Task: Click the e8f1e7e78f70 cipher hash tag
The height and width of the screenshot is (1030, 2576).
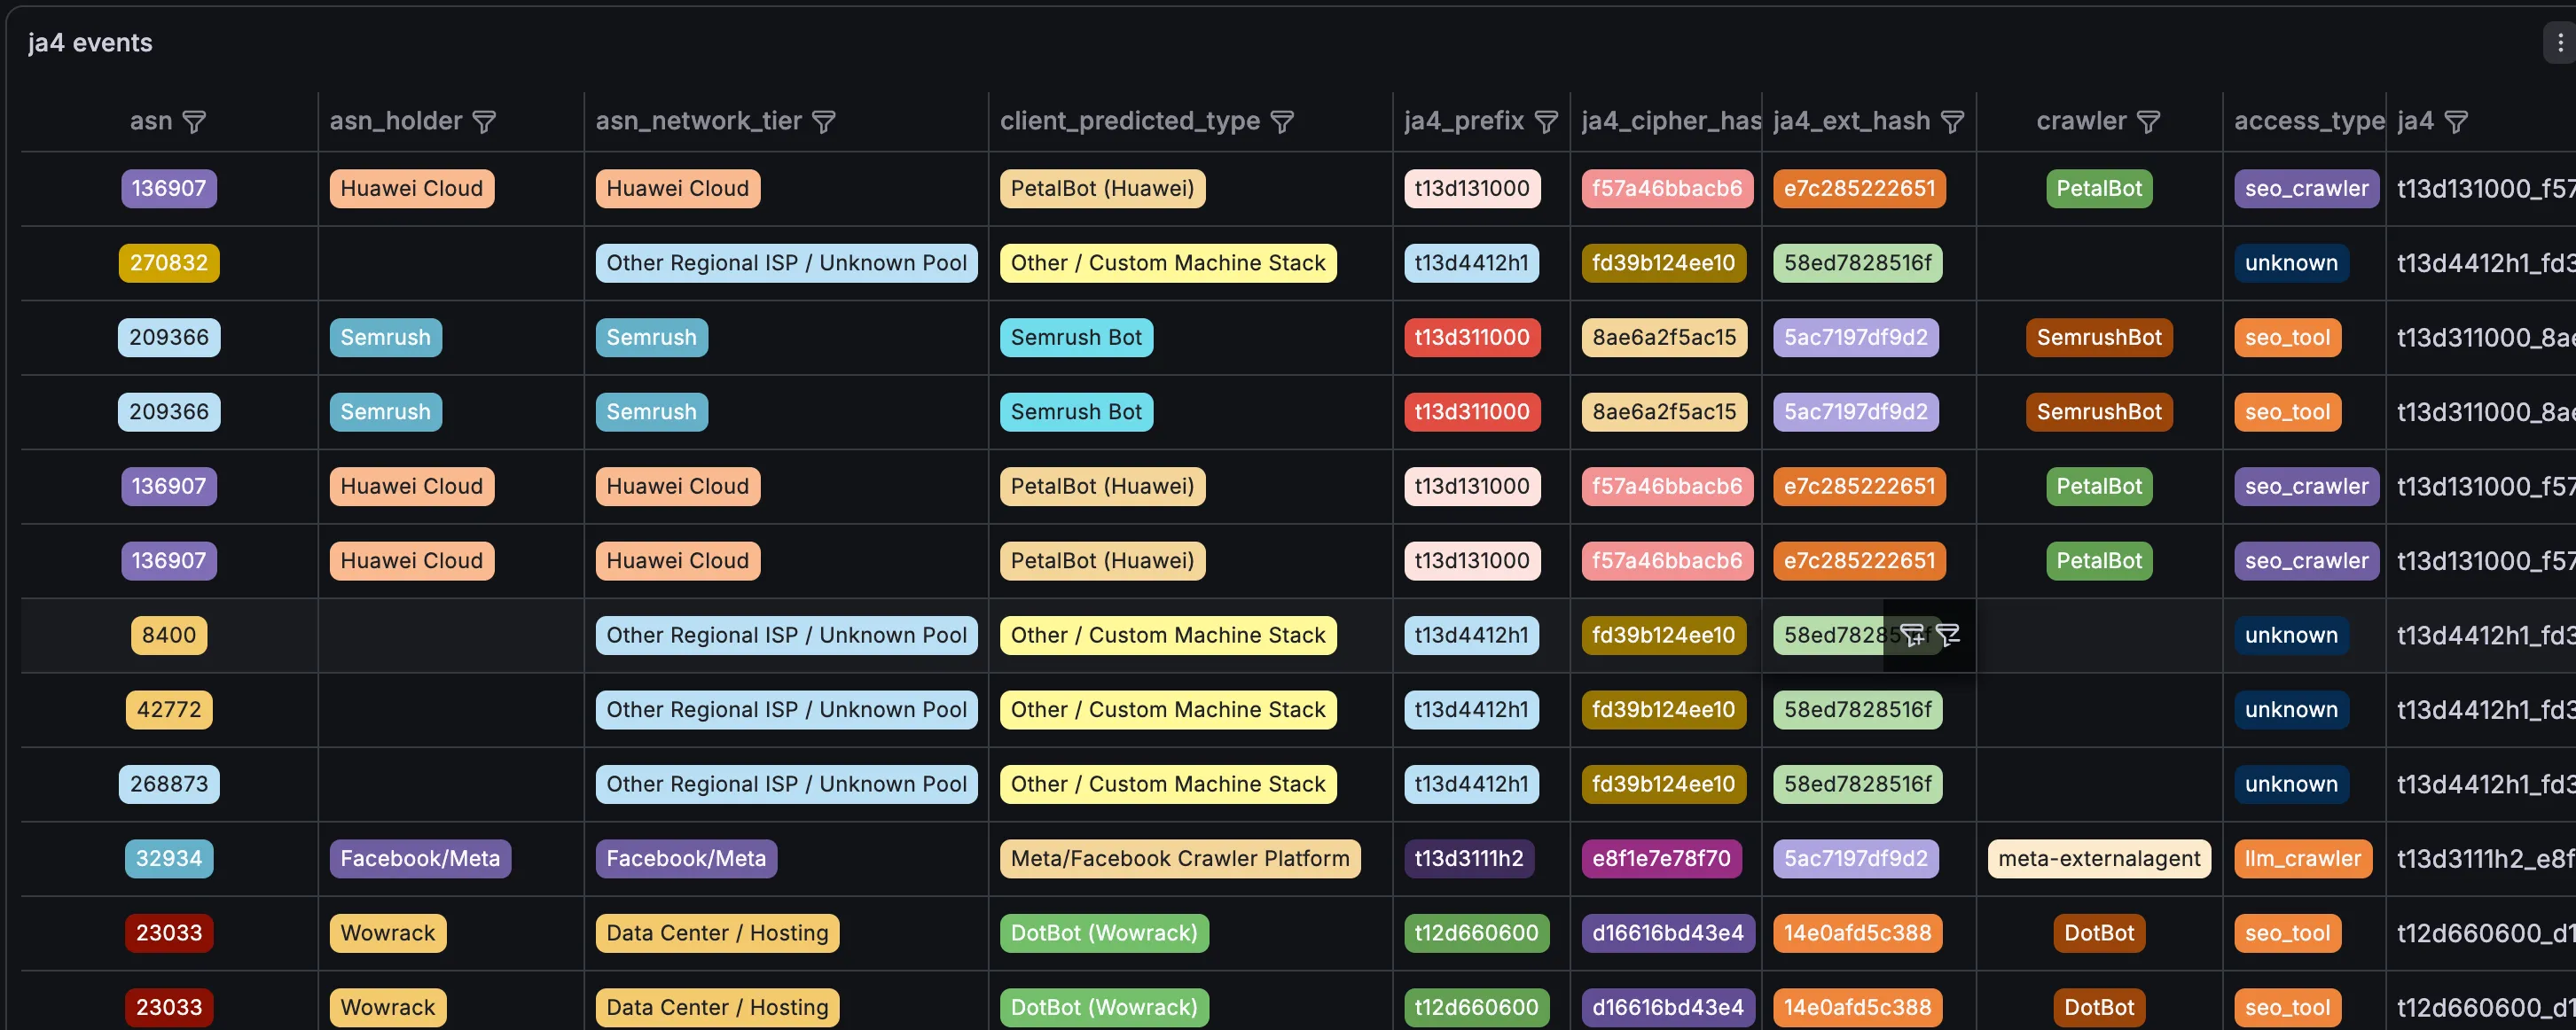Action: pyautogui.click(x=1661, y=859)
